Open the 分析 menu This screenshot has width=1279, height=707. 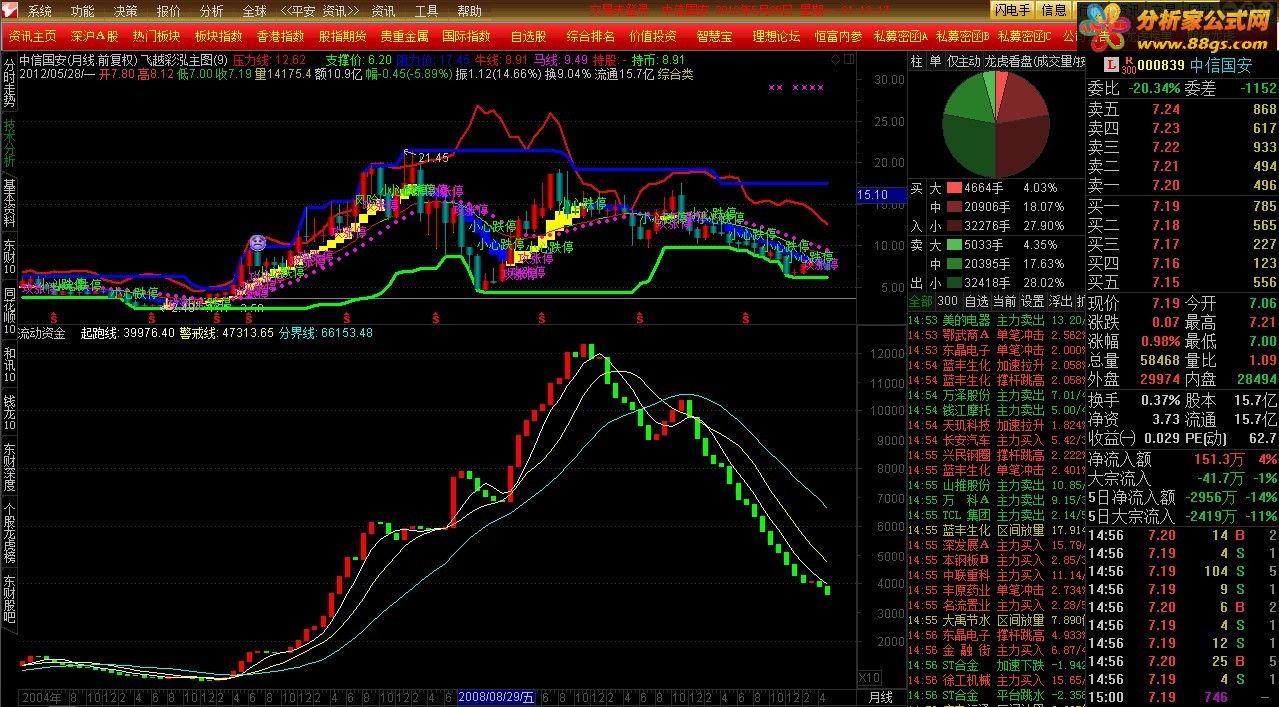tap(212, 11)
